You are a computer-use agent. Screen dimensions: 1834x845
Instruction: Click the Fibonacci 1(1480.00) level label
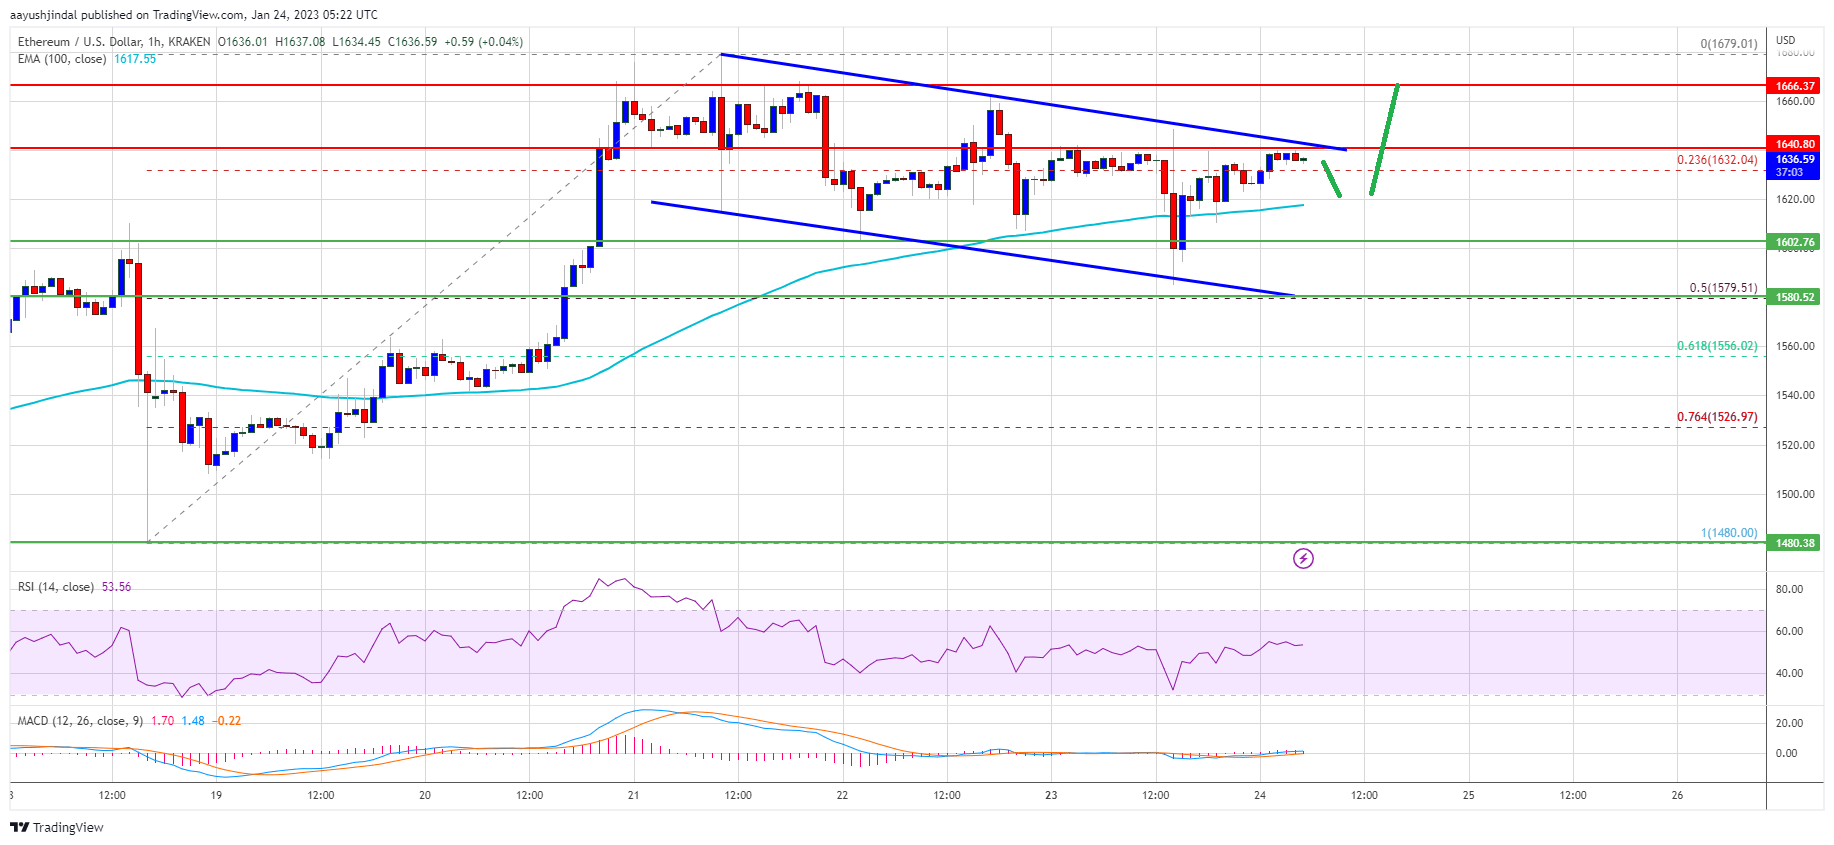tap(1729, 533)
